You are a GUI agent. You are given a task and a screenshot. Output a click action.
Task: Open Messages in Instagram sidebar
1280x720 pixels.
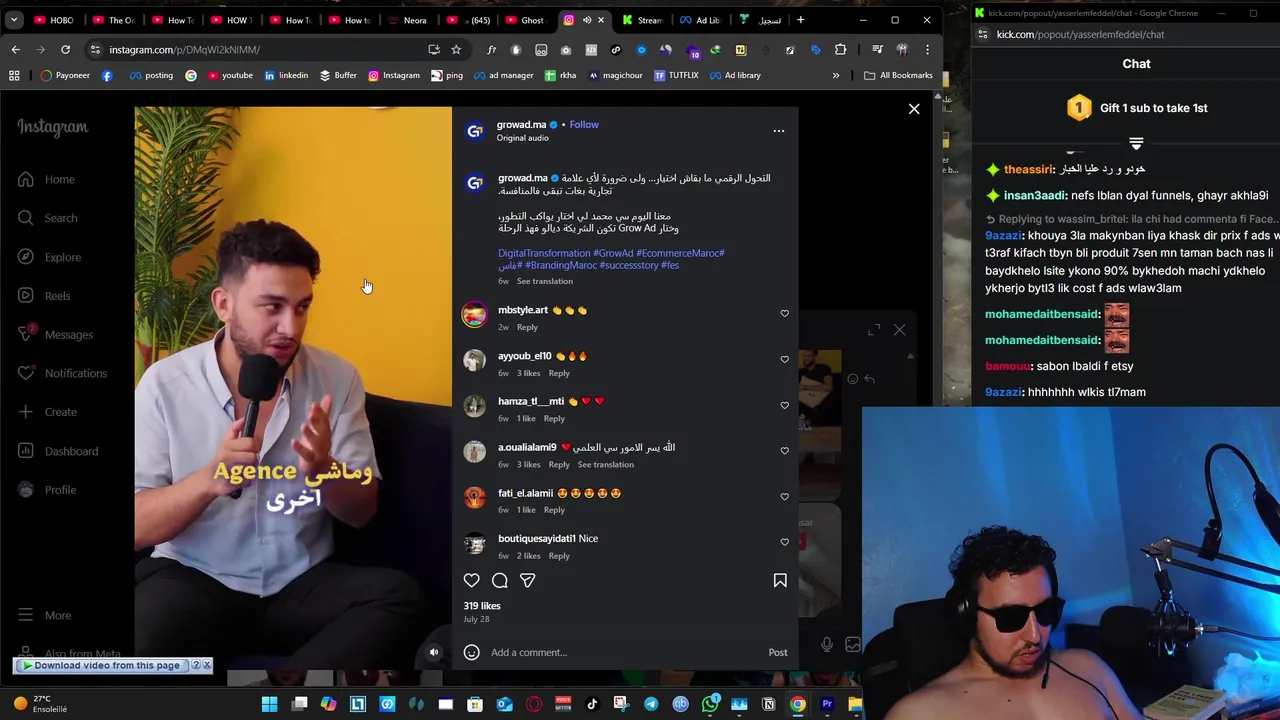(55, 335)
